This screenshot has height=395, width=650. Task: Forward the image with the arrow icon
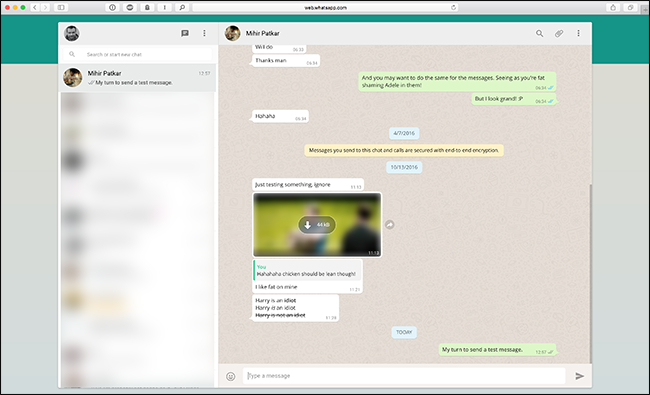(390, 225)
